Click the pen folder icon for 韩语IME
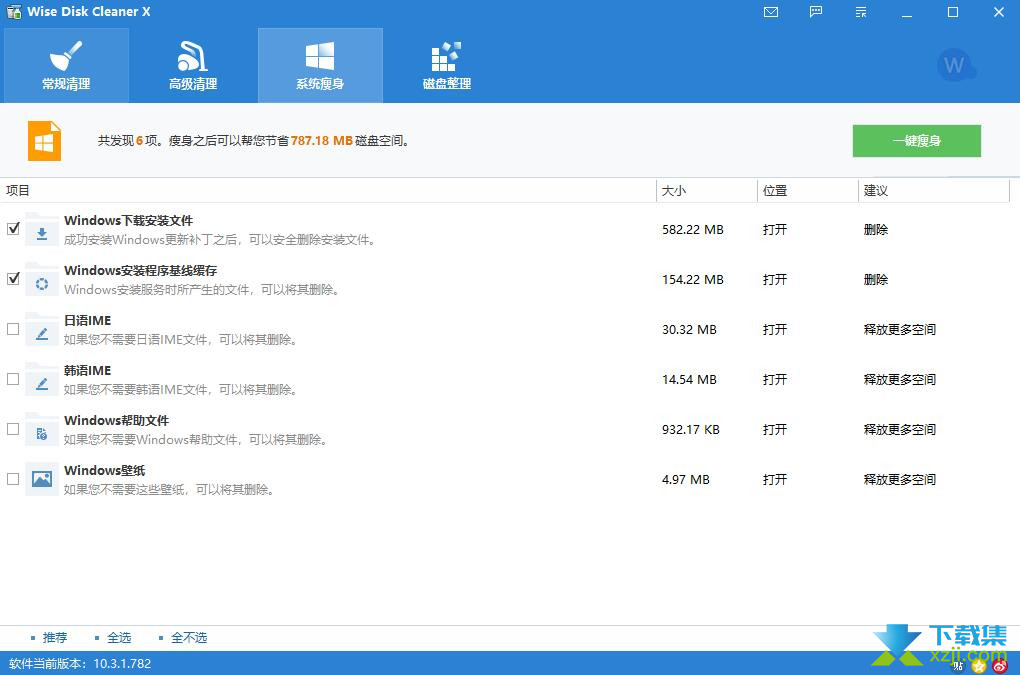This screenshot has width=1020, height=675. point(42,380)
